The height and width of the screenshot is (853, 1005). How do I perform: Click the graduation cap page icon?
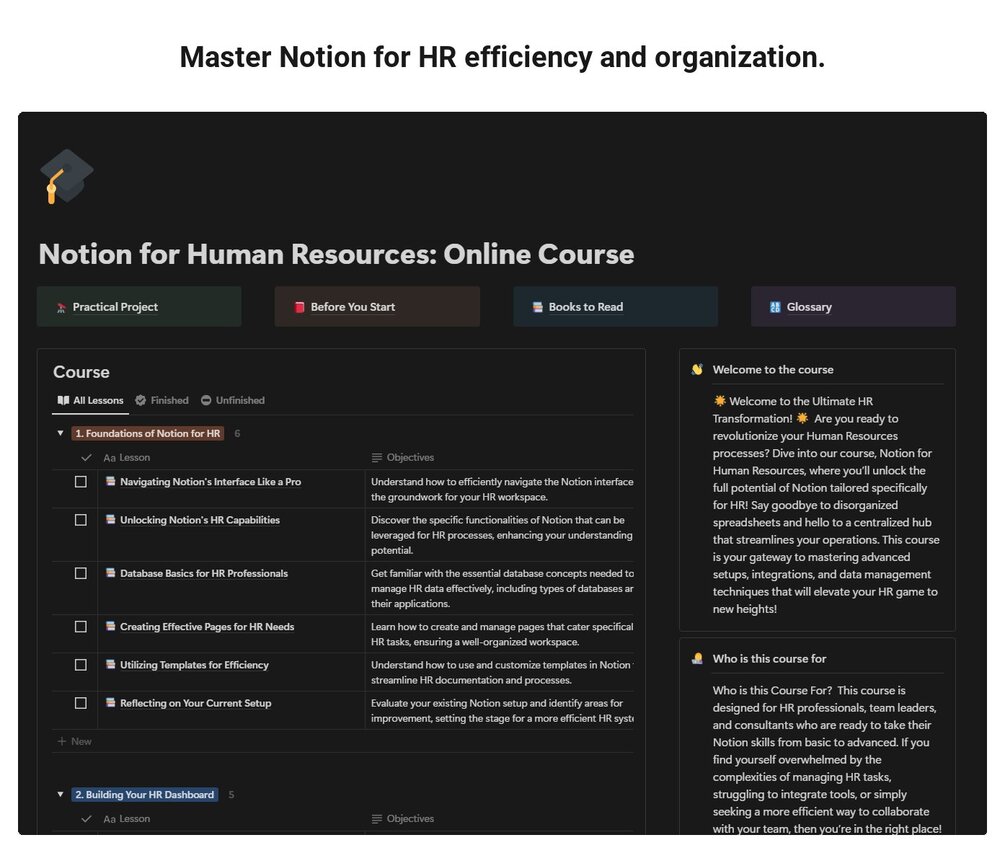pyautogui.click(x=66, y=176)
